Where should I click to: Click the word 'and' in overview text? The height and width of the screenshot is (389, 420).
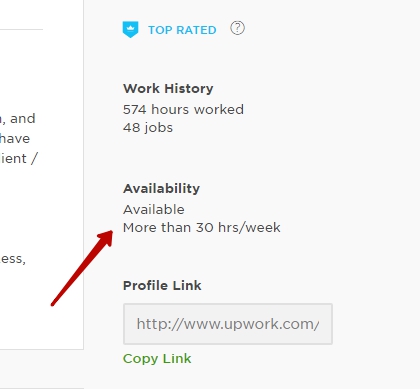(23, 118)
